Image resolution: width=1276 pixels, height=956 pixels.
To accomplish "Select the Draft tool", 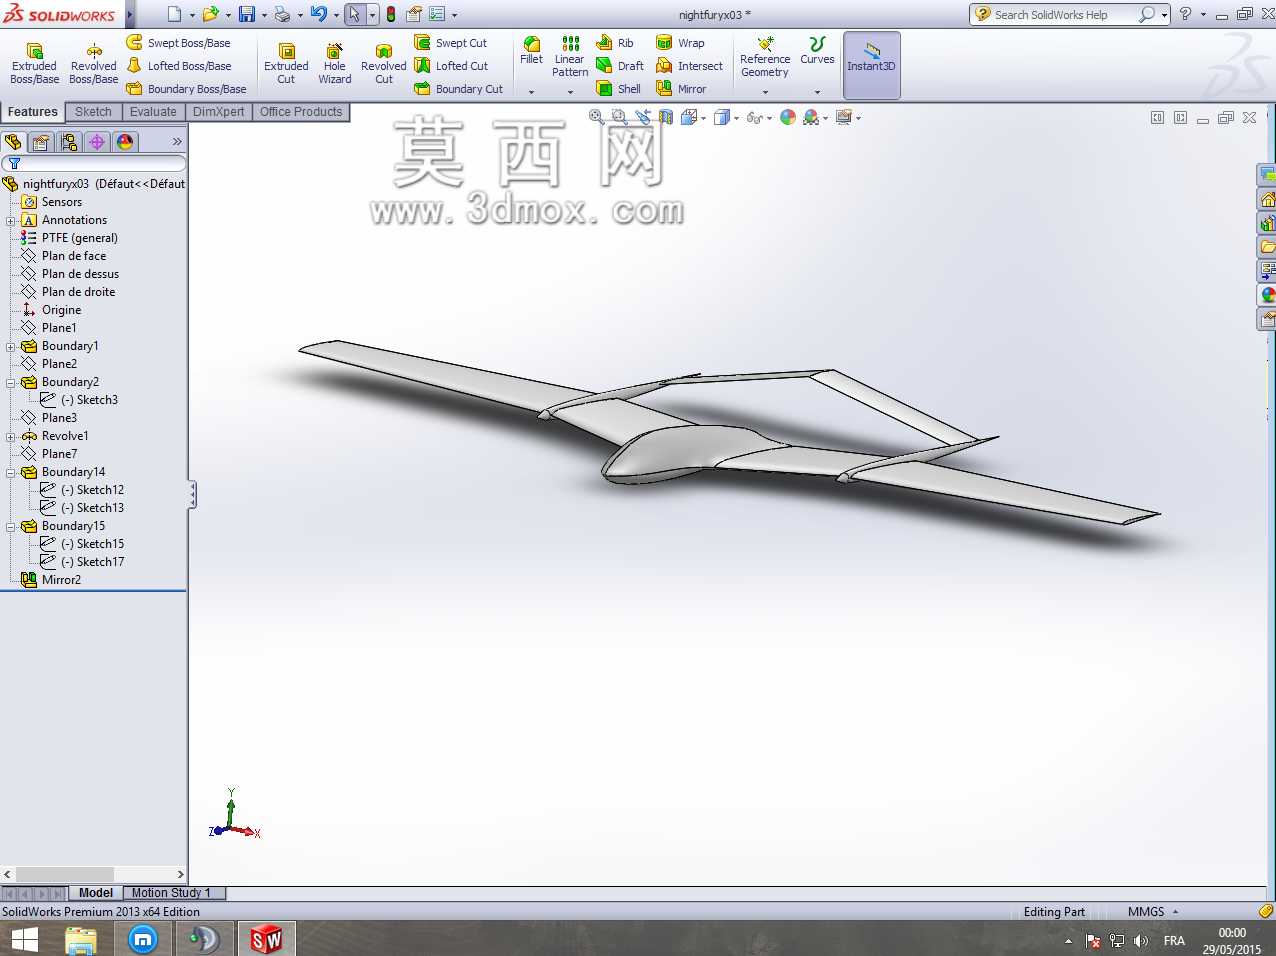I will pos(620,66).
